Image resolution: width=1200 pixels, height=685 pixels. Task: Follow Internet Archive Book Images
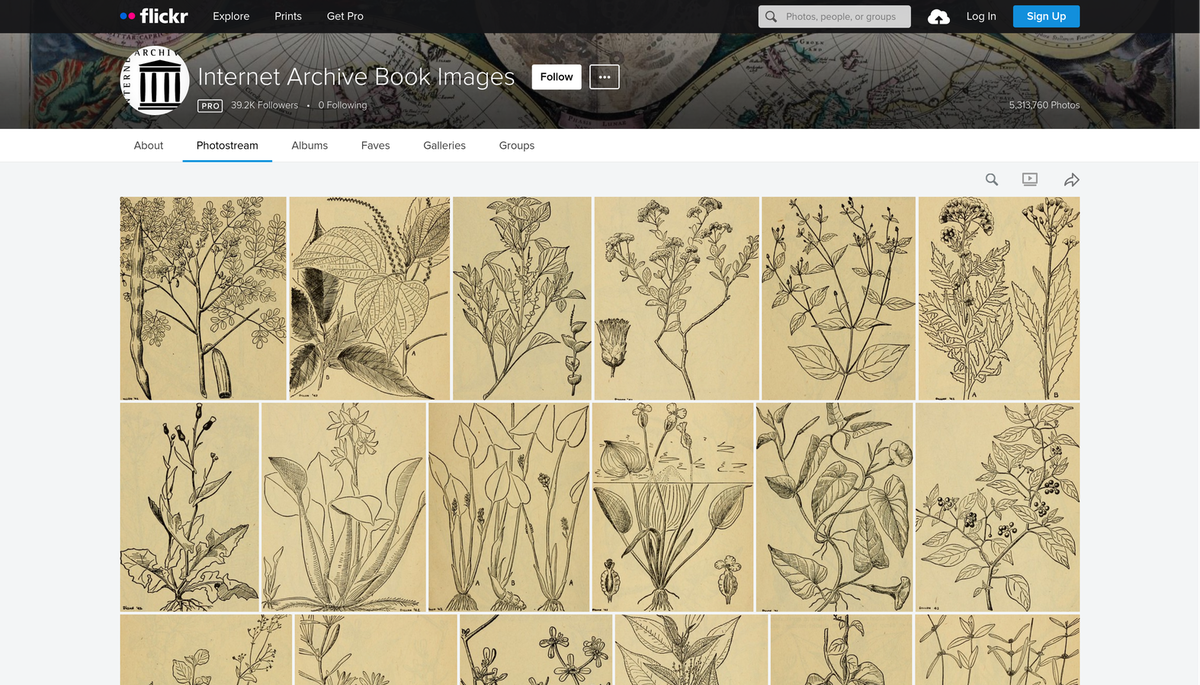click(x=557, y=77)
